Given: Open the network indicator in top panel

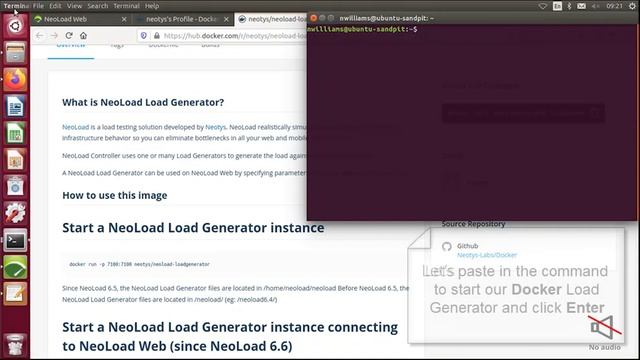Looking at the screenshot, I should [x=542, y=6].
